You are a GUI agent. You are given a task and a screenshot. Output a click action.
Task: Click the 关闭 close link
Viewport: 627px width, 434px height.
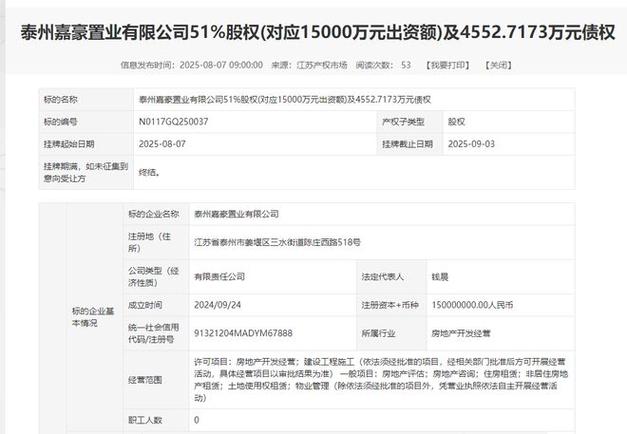(496, 65)
